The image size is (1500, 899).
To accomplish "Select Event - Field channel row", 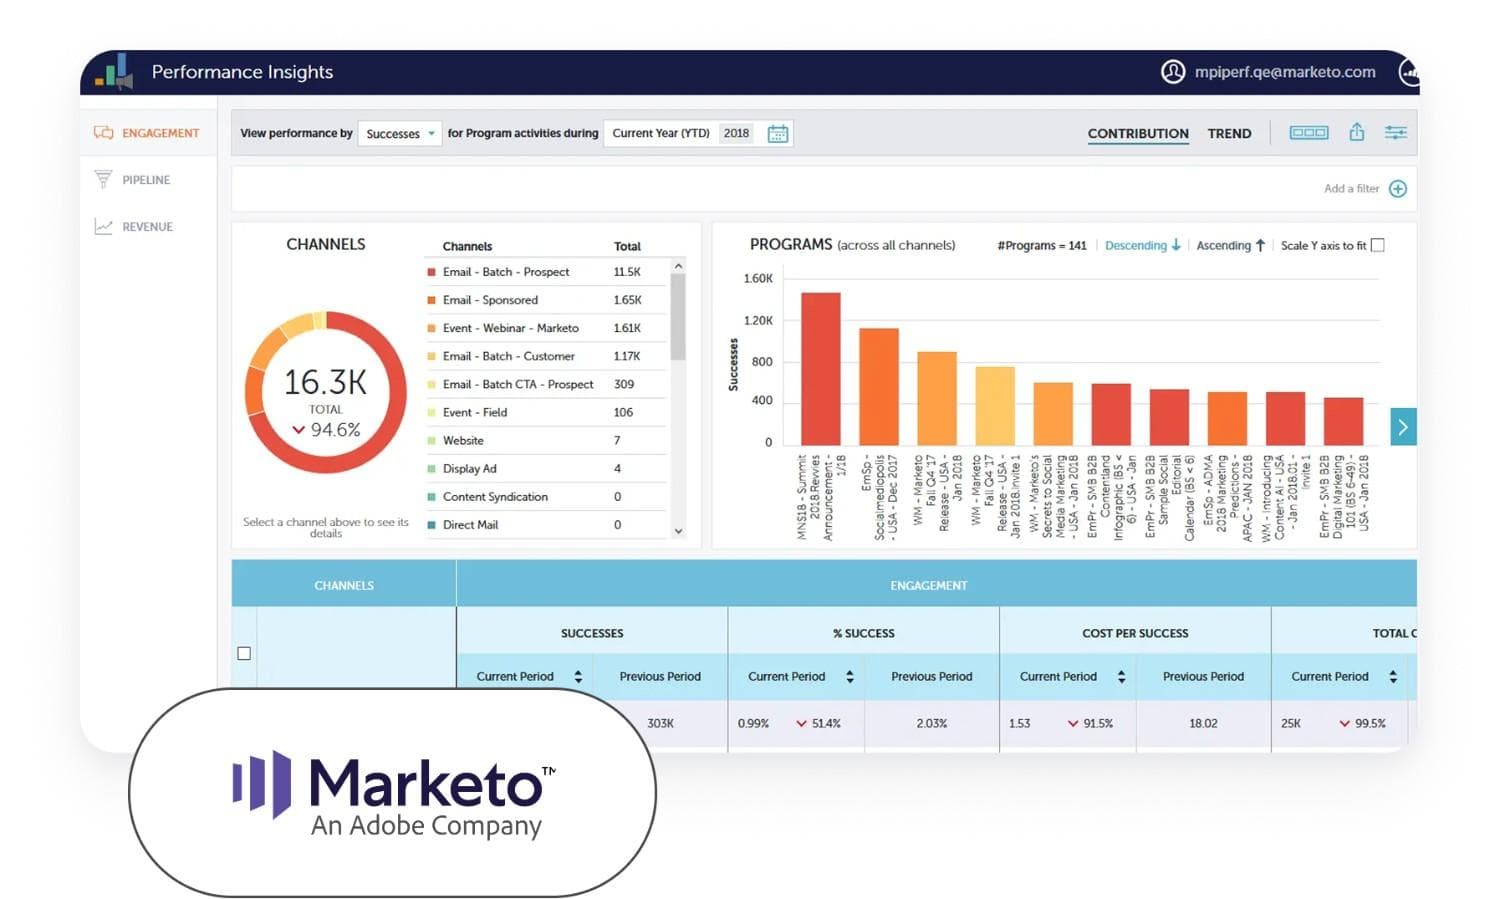I will click(546, 412).
